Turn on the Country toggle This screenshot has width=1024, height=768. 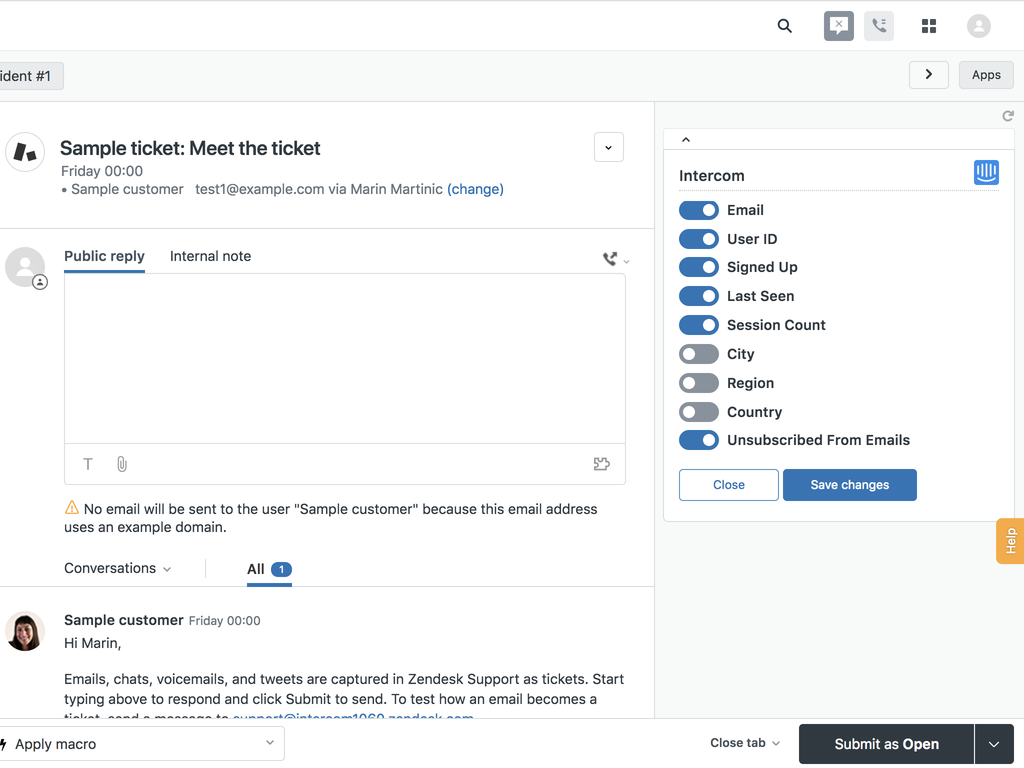pos(698,412)
